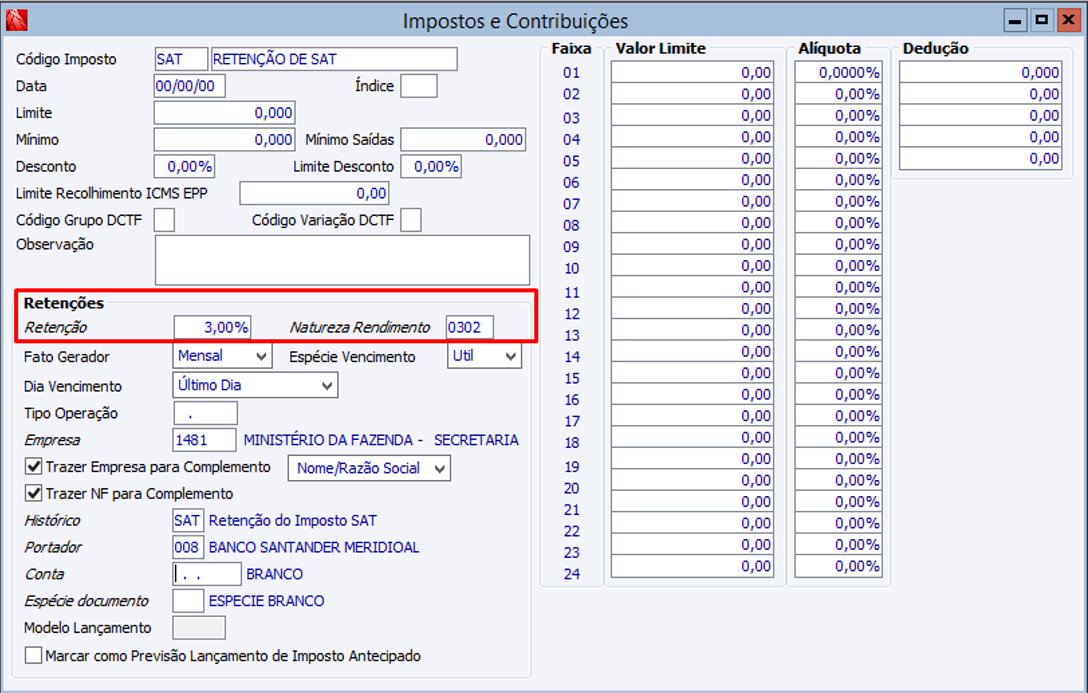Click the Valor Limite cell for faixa 24
The width and height of the screenshot is (1088, 693).
[x=692, y=567]
